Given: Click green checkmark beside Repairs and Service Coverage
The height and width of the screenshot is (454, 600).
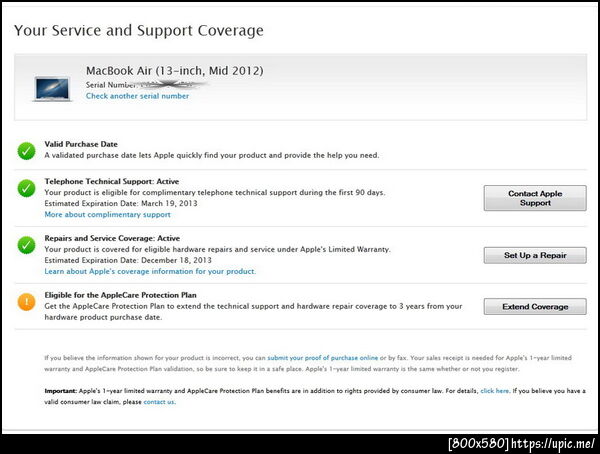Looking at the screenshot, I should [x=26, y=245].
